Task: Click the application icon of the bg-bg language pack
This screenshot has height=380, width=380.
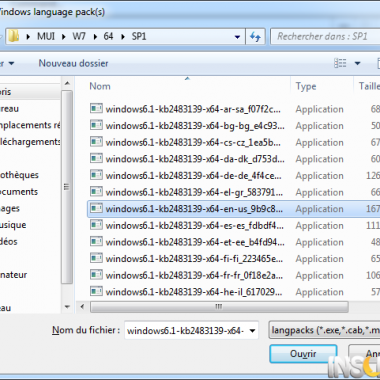Action: 96,125
